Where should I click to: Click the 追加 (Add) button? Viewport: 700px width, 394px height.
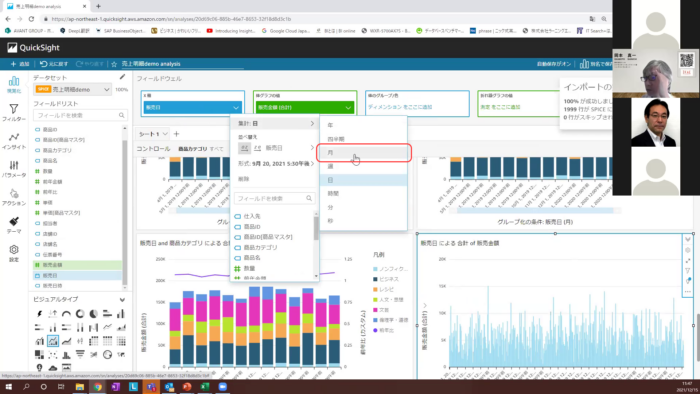pyautogui.click(x=20, y=64)
